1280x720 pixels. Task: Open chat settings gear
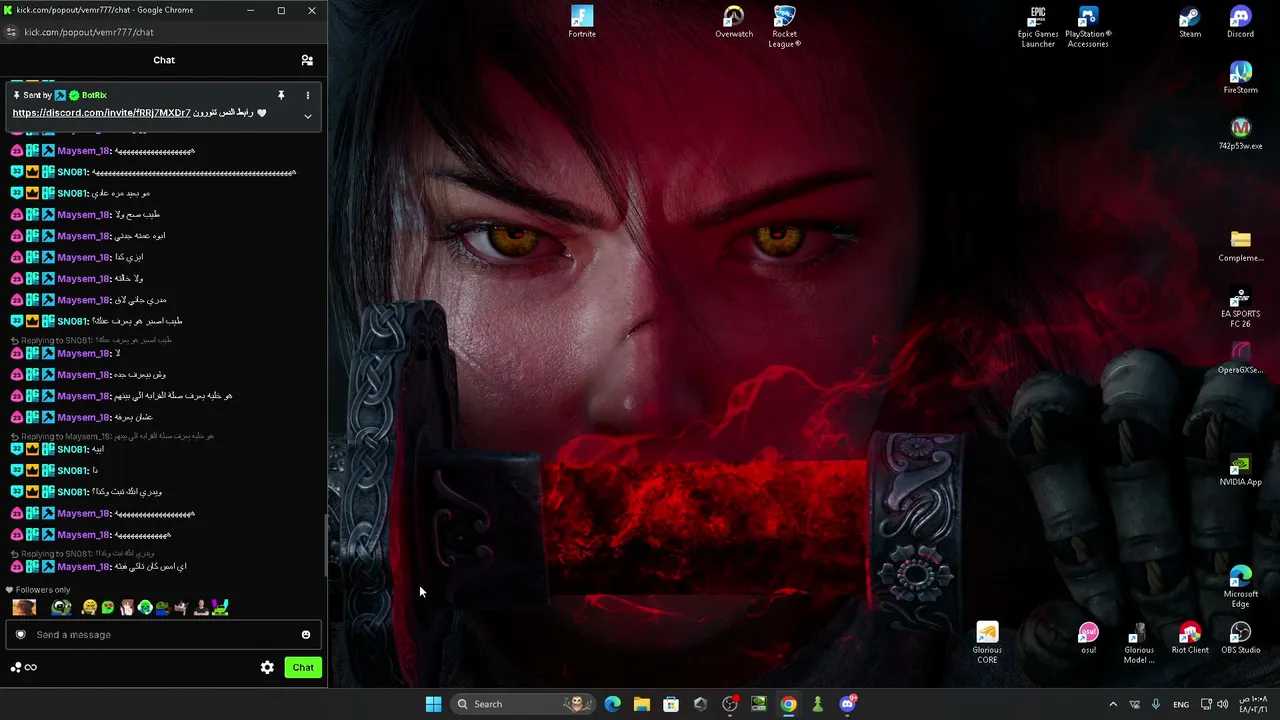coord(267,667)
